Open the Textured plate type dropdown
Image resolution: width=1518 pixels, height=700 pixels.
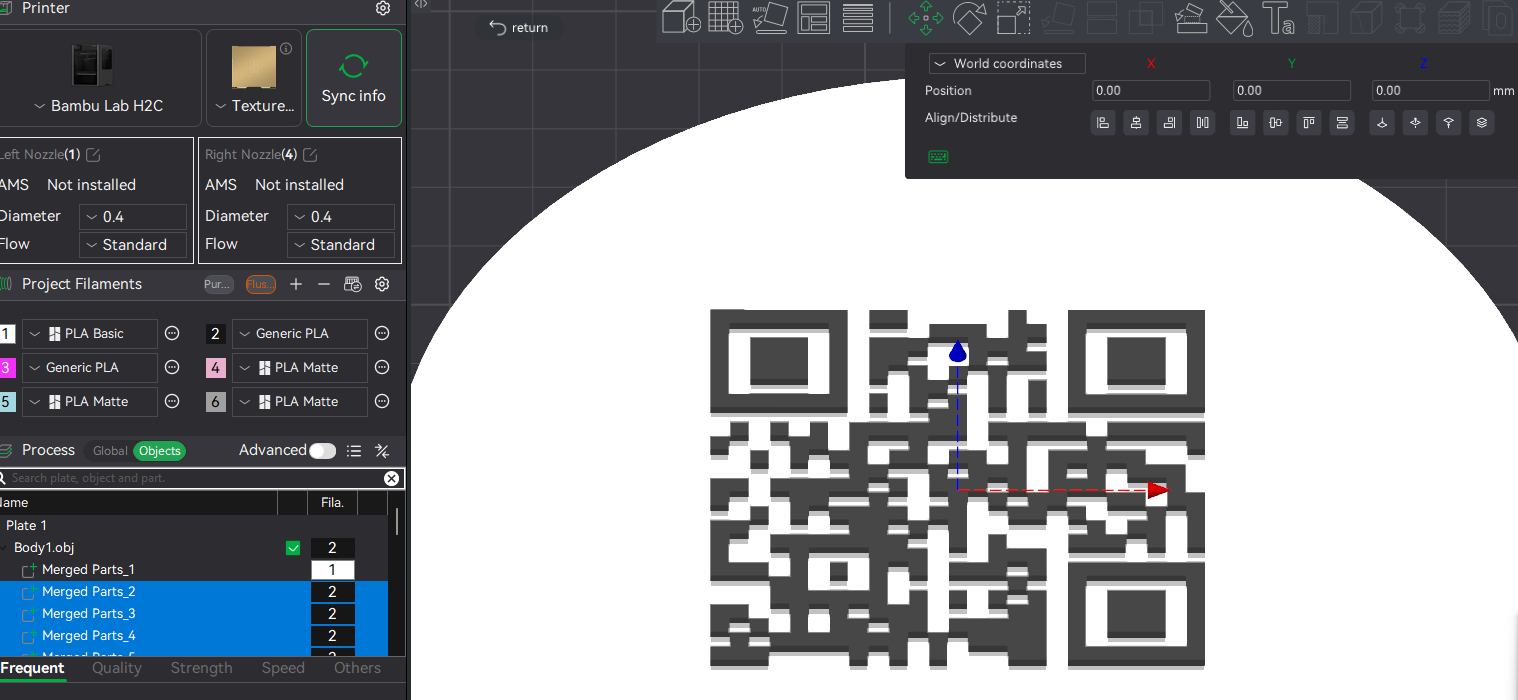[254, 105]
